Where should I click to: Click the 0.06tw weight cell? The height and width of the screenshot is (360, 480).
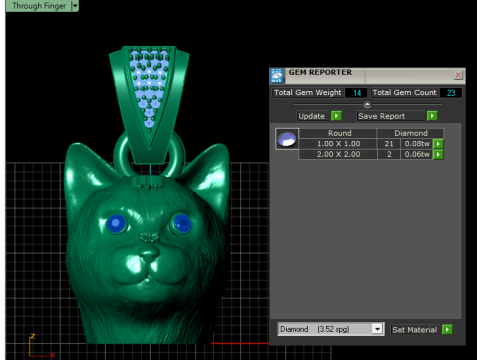click(417, 154)
